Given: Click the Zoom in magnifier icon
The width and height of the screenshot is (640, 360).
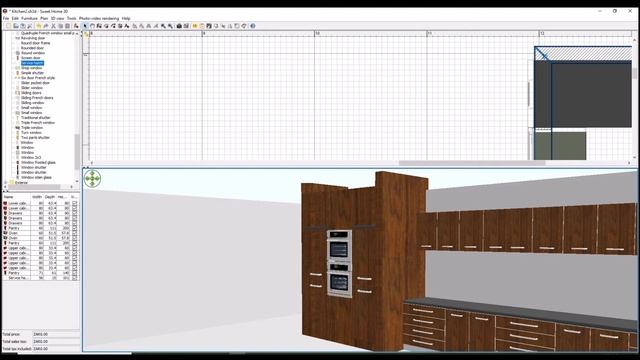Looking at the screenshot, I should pyautogui.click(x=163, y=26).
